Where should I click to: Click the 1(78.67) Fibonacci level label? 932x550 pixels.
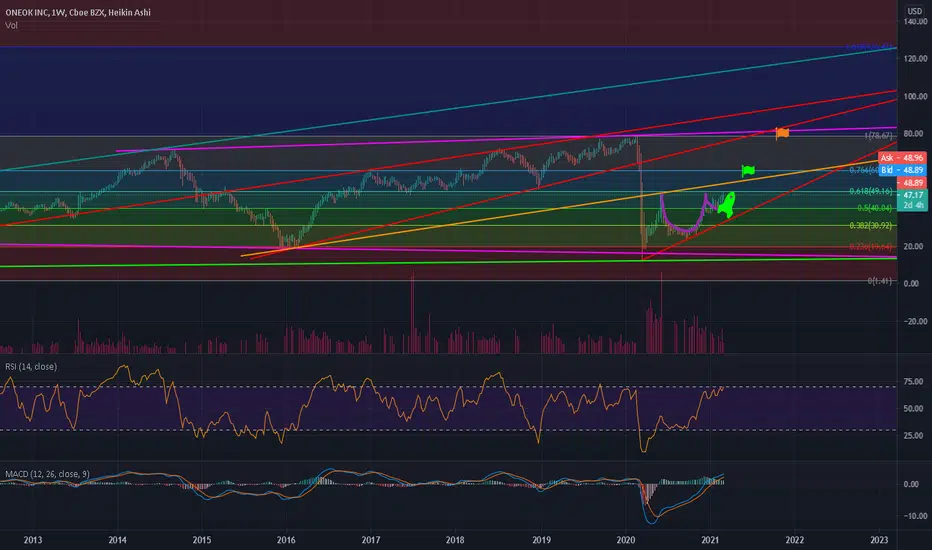tap(878, 136)
